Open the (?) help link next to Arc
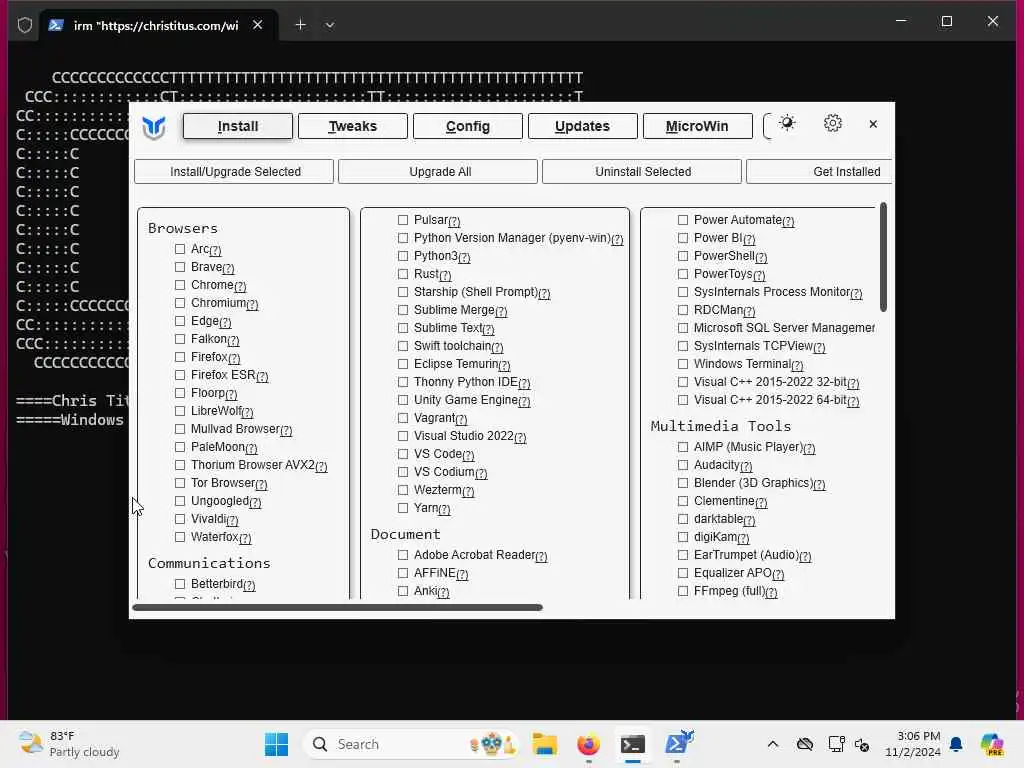 click(x=216, y=250)
